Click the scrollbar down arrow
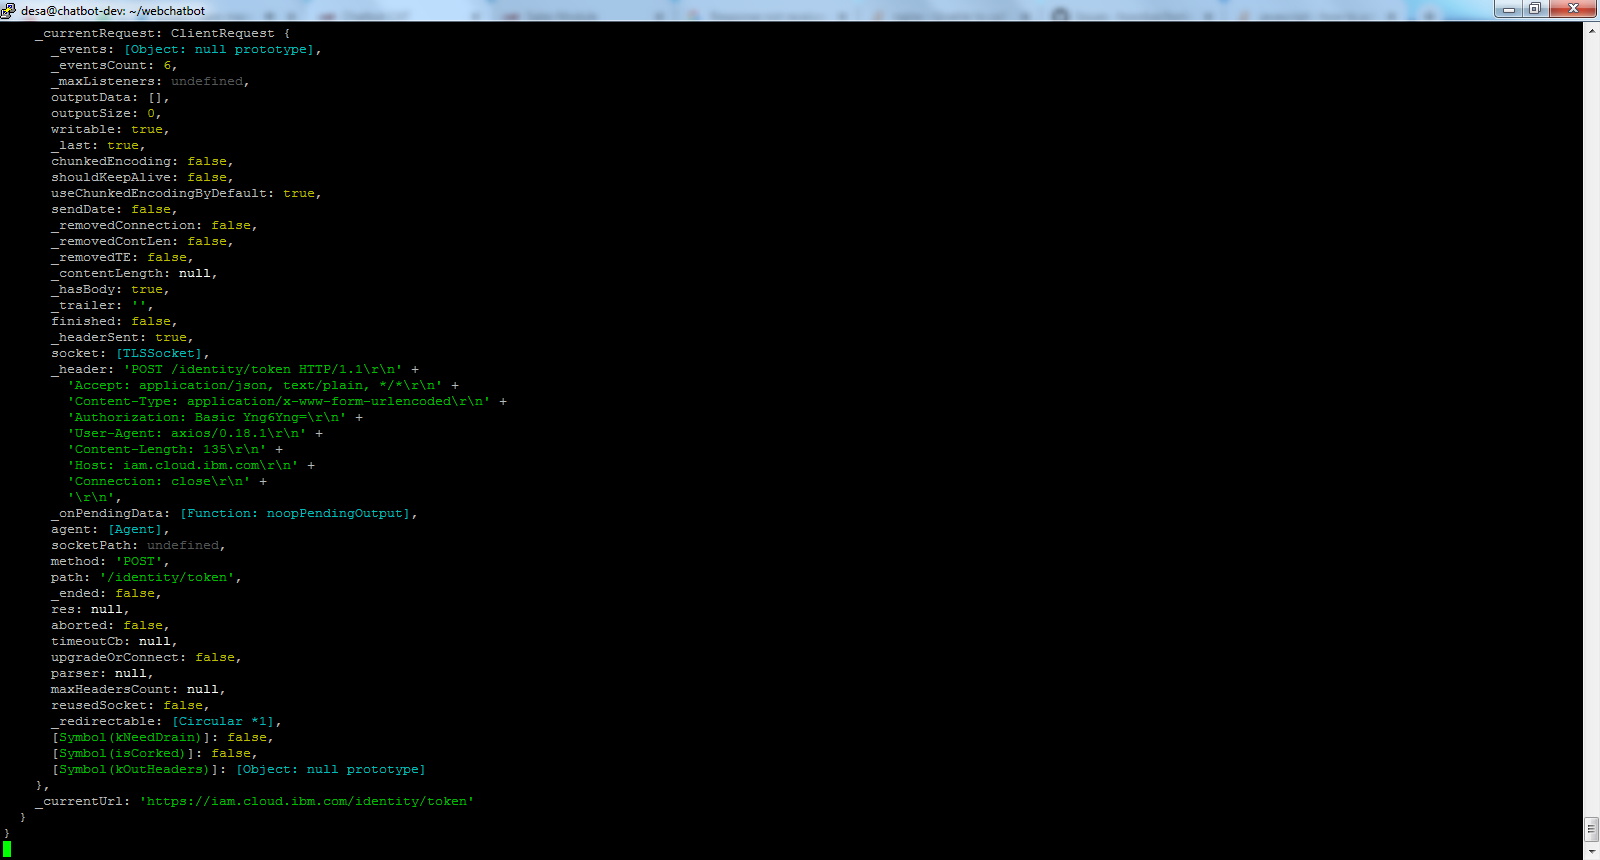1600x860 pixels. click(1591, 851)
